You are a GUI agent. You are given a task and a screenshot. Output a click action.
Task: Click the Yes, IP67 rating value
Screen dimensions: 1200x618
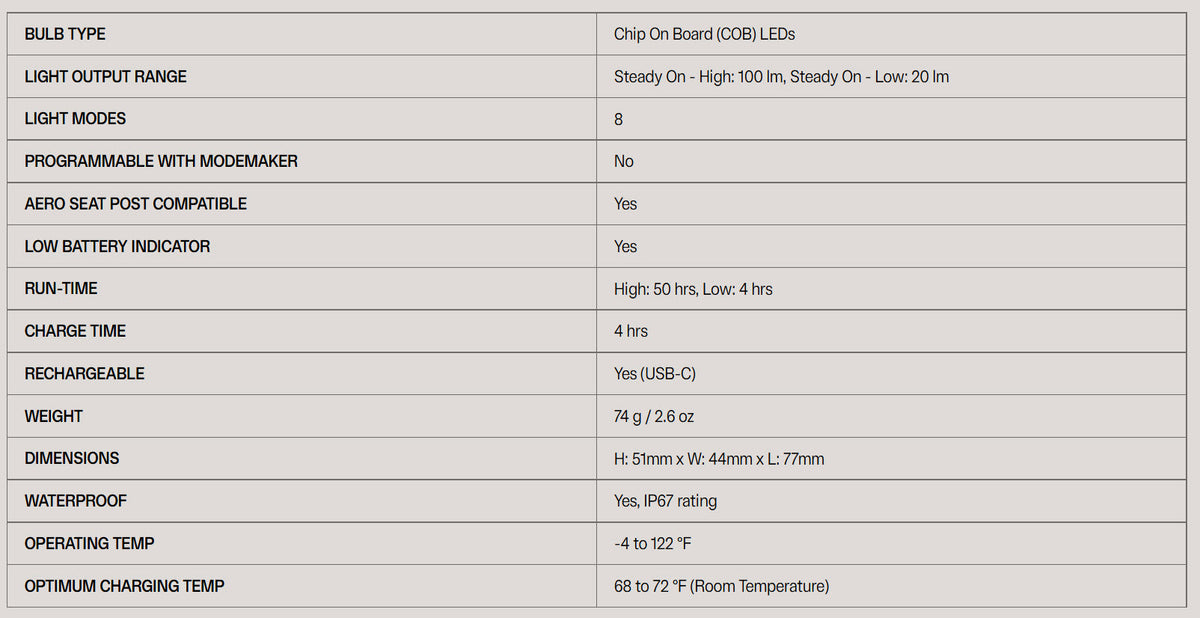click(x=665, y=501)
